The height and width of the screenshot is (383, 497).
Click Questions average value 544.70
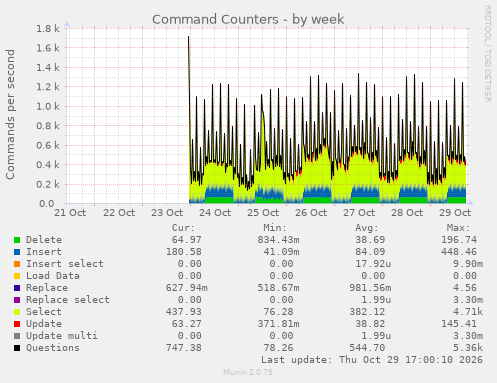point(367,348)
